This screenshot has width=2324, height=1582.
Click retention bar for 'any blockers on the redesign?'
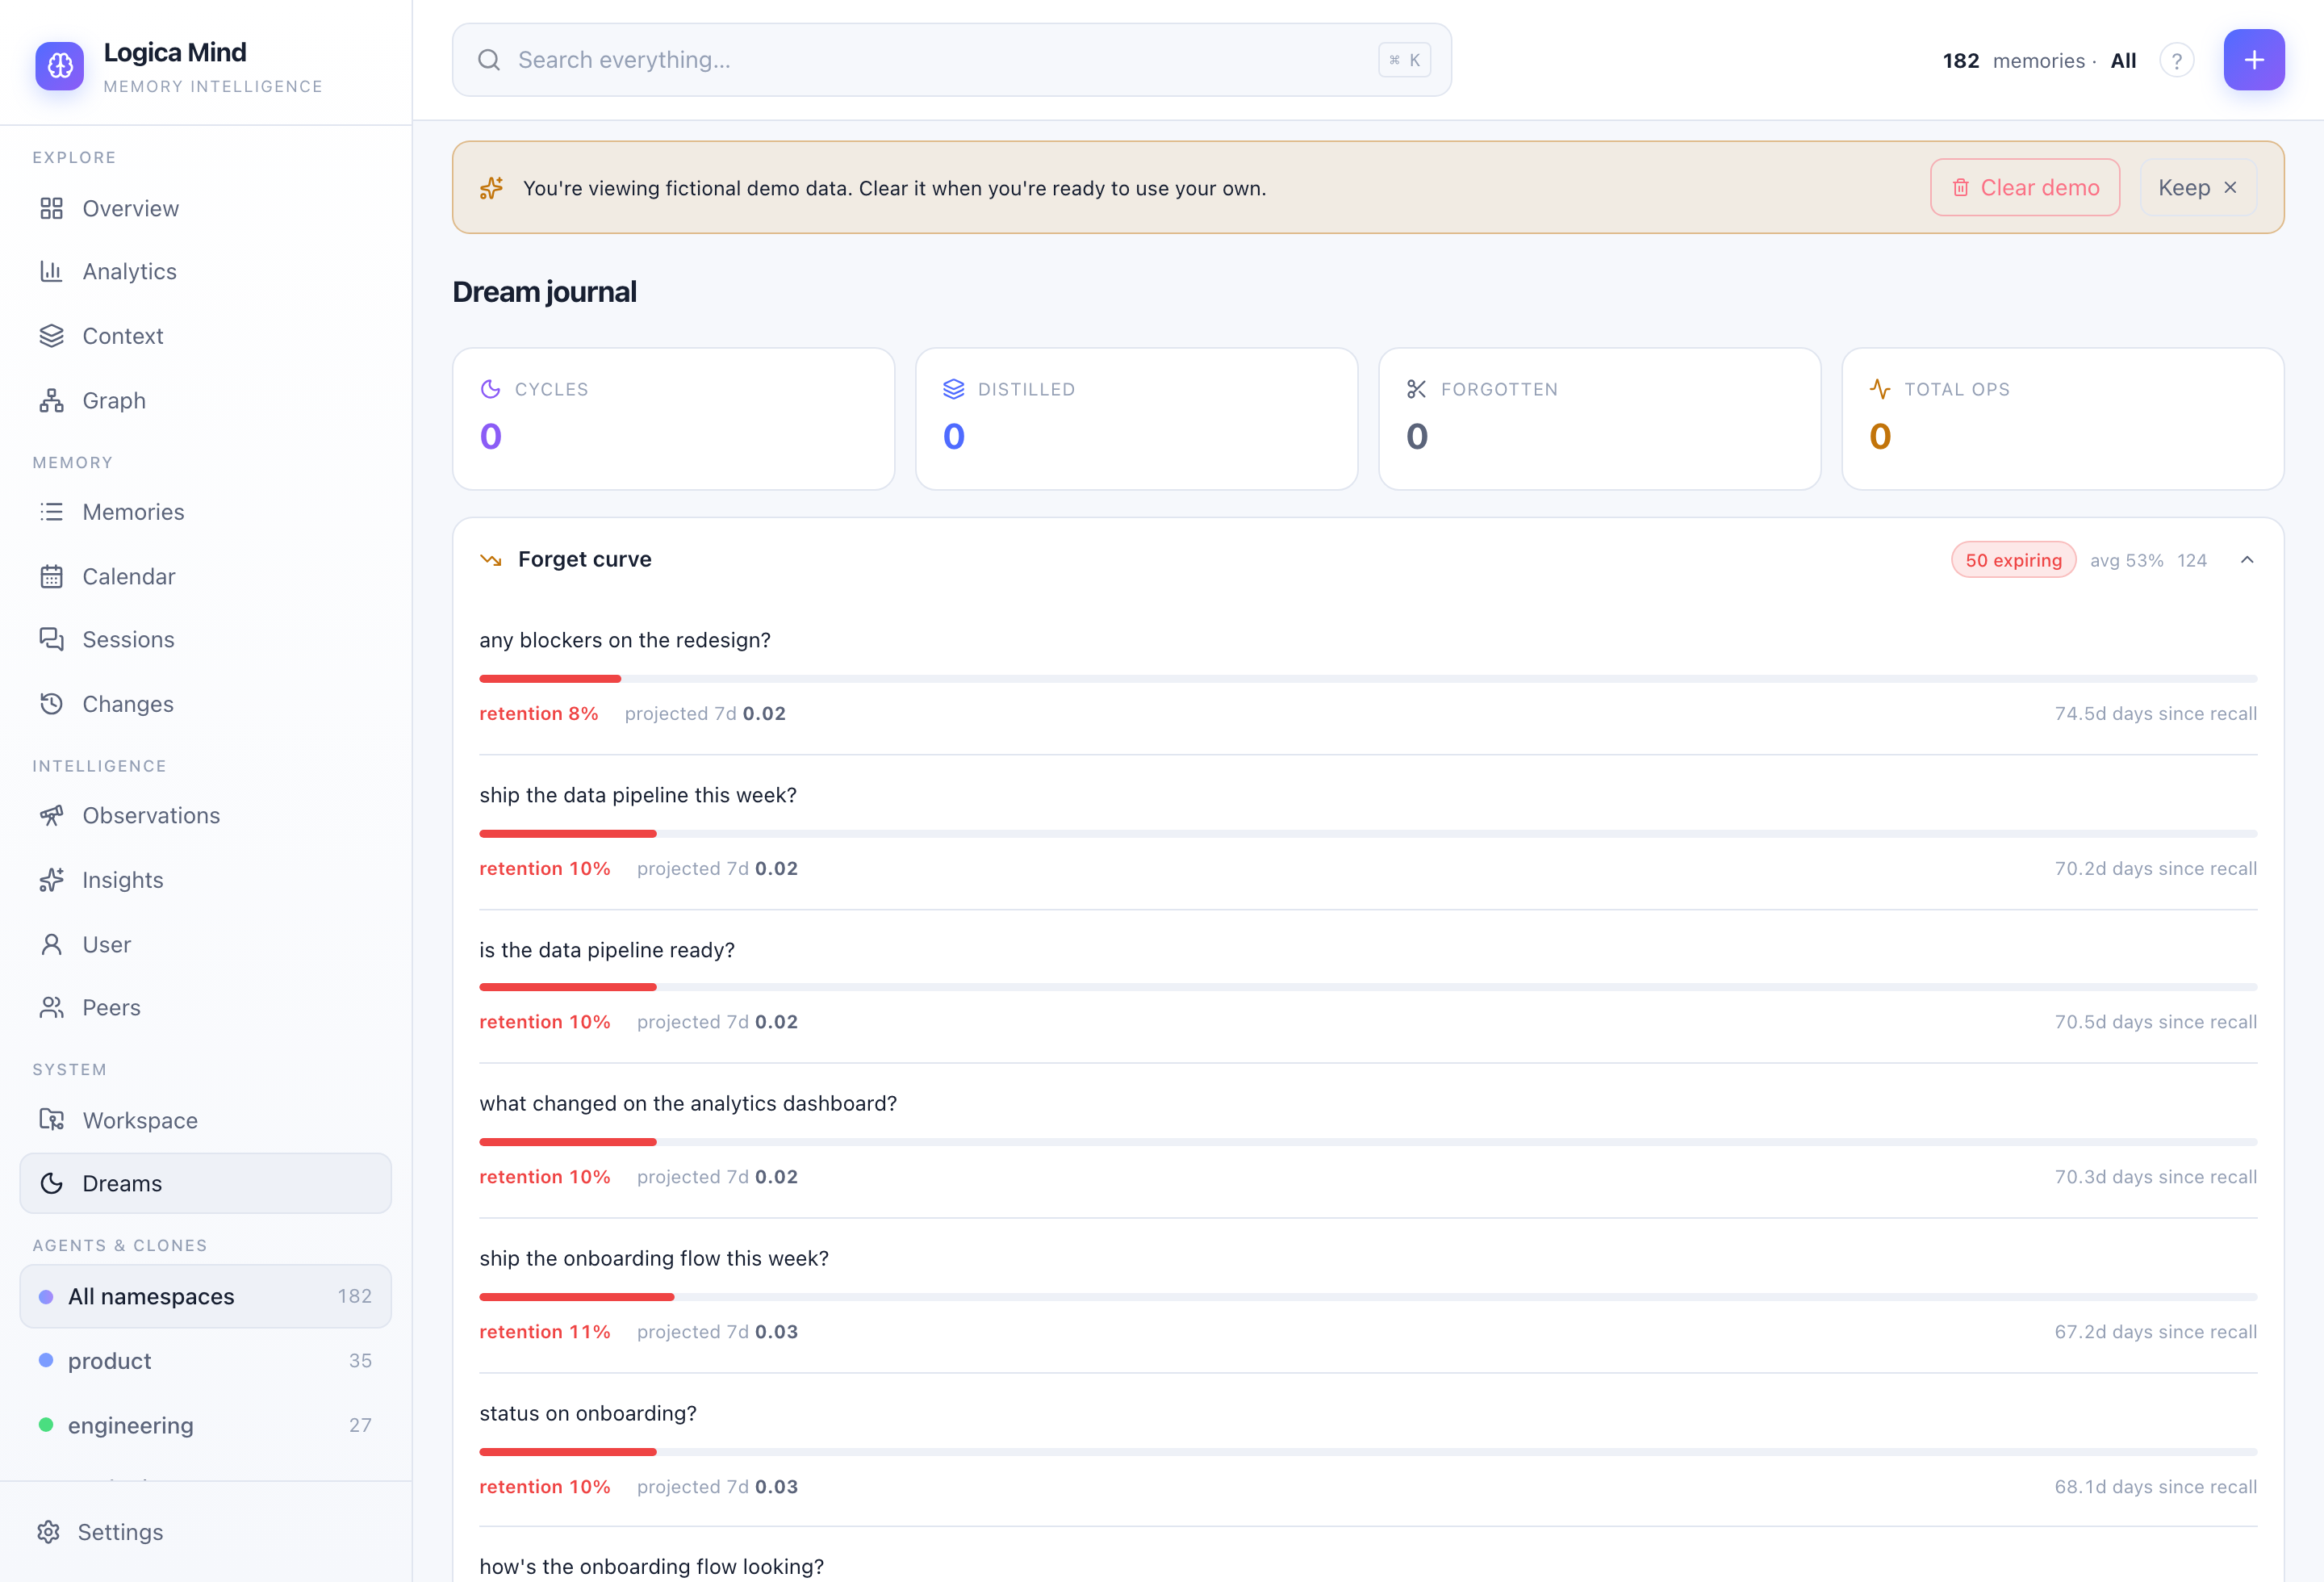pos(1368,679)
